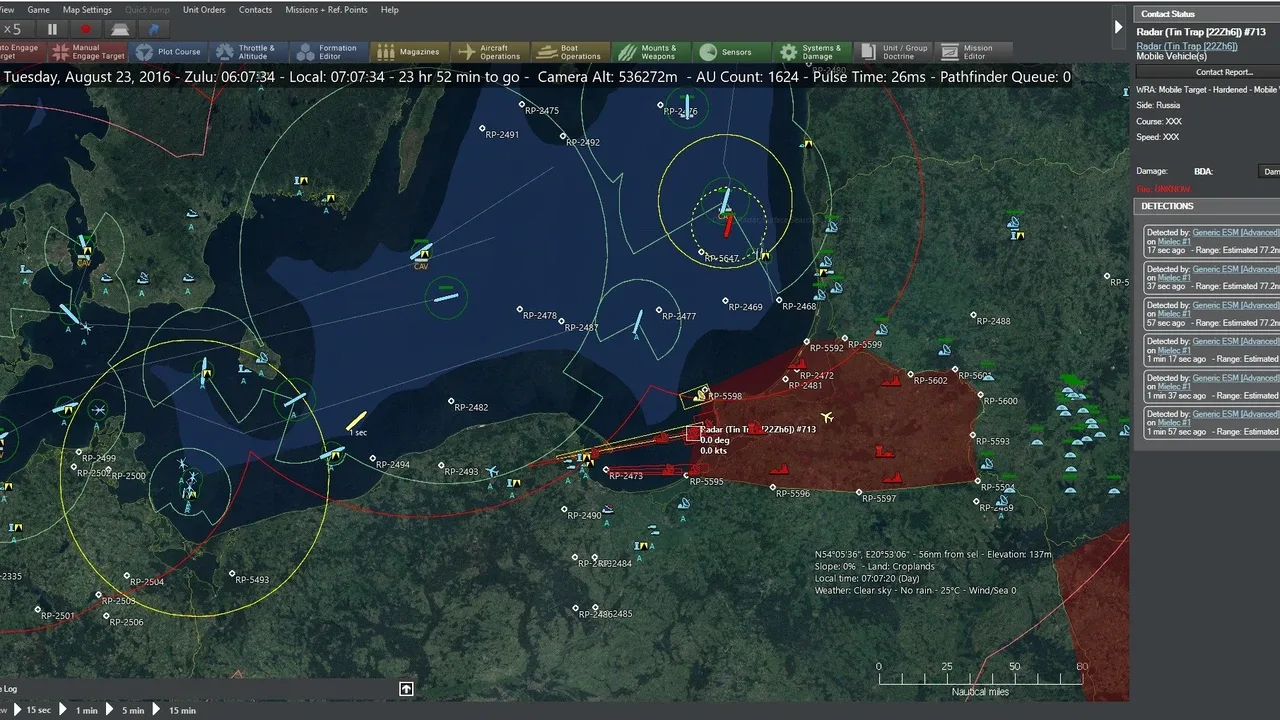
Task: Show the Sensors window
Action: [x=726, y=52]
